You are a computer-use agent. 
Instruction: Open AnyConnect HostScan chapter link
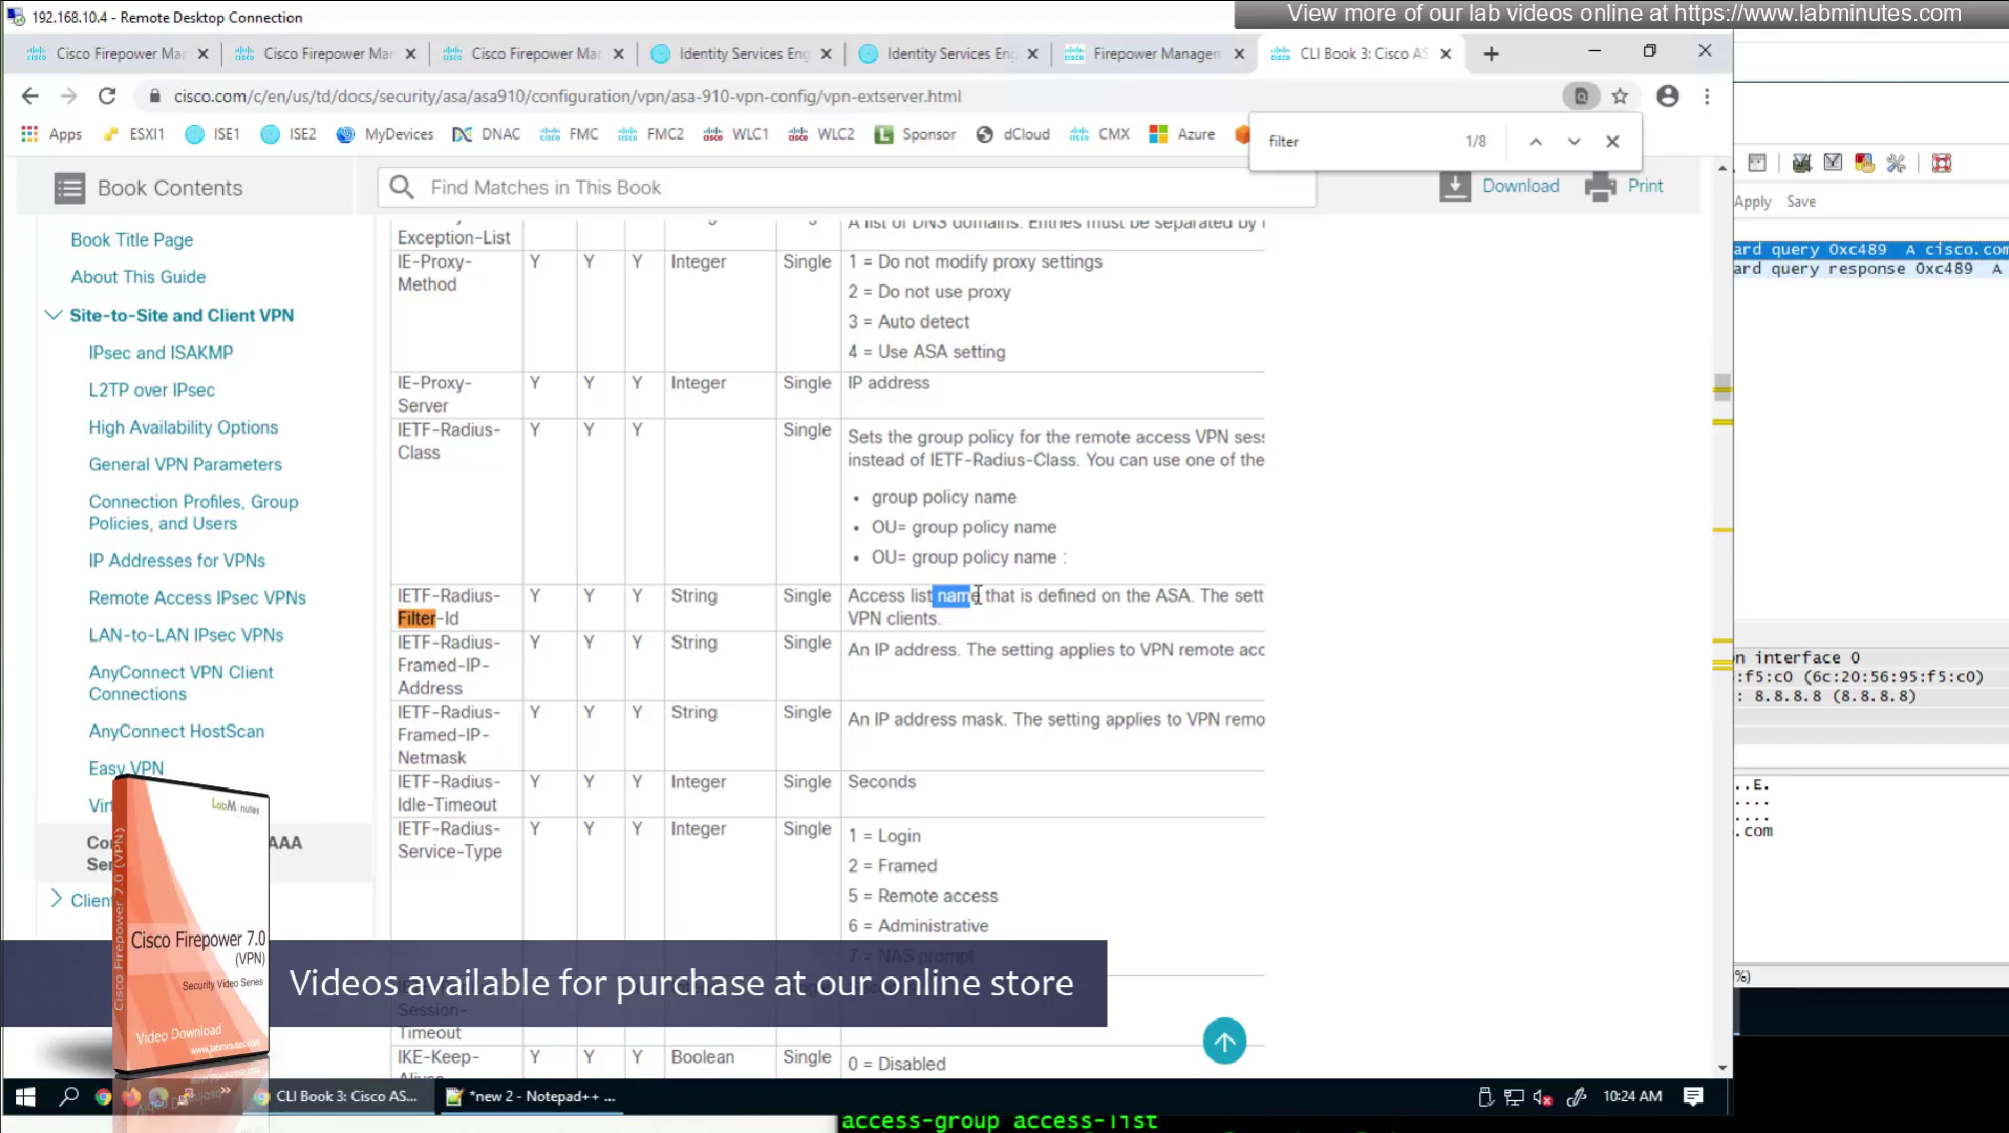pyautogui.click(x=176, y=731)
